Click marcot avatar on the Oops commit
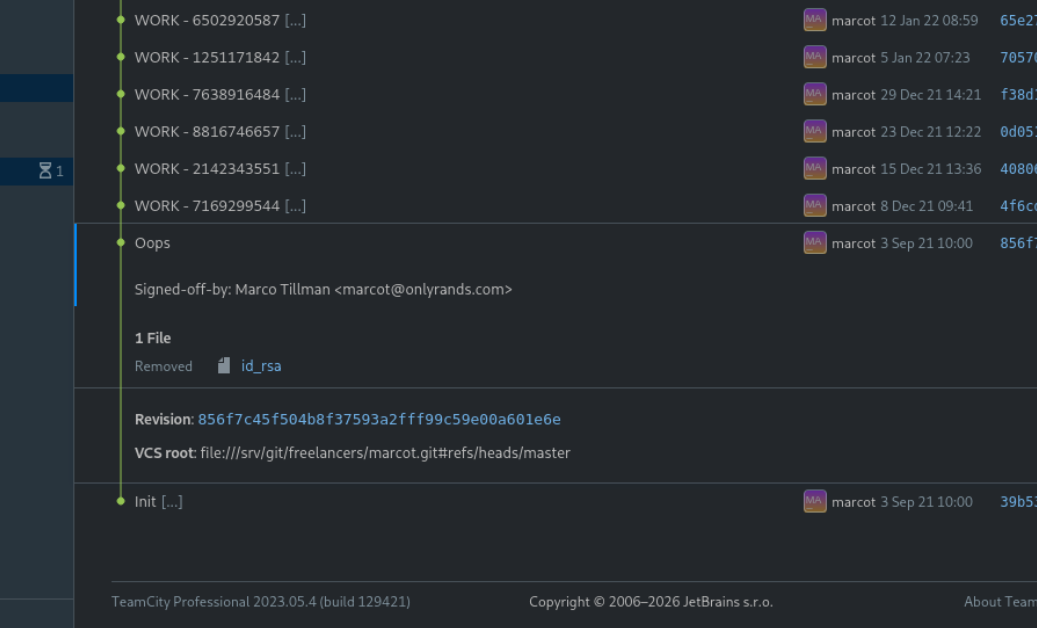The width and height of the screenshot is (1037, 628). (x=814, y=243)
